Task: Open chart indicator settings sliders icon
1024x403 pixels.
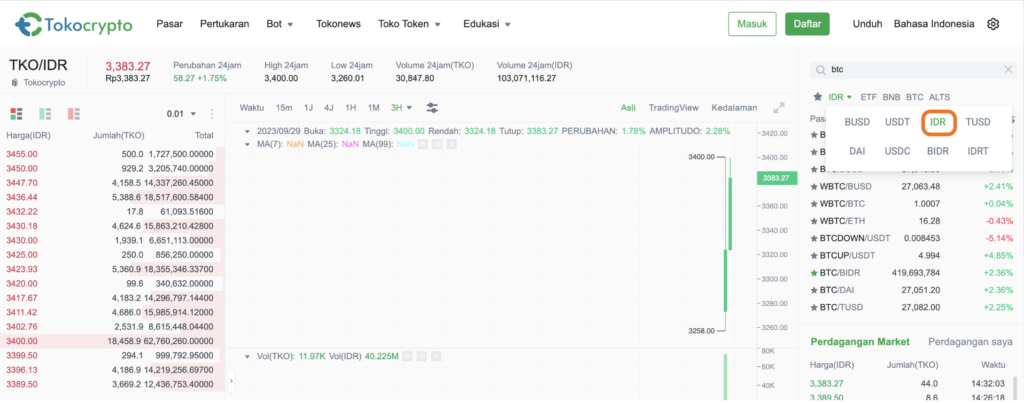Action: (x=432, y=107)
